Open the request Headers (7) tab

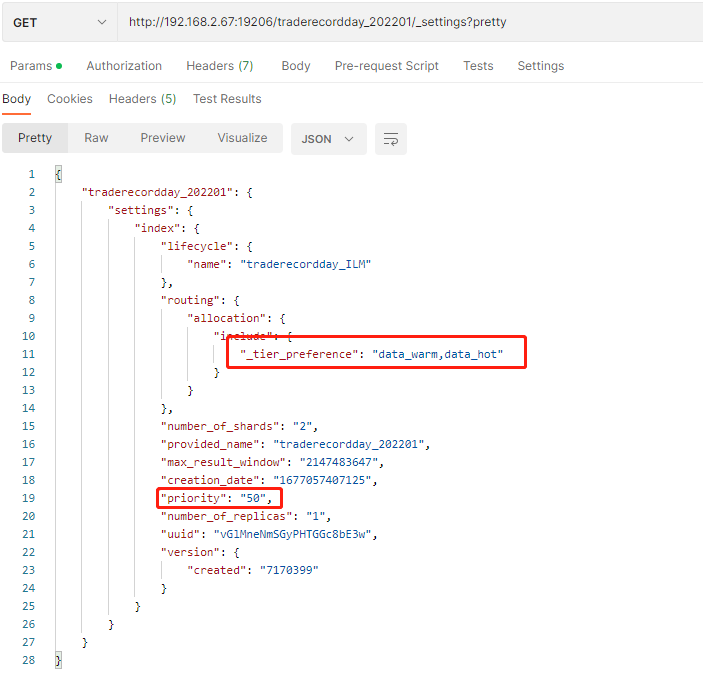click(x=220, y=66)
